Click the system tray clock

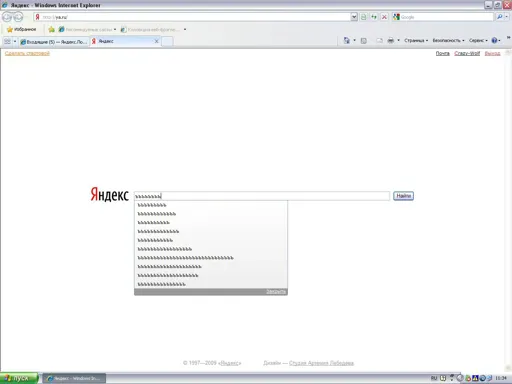[x=501, y=378]
